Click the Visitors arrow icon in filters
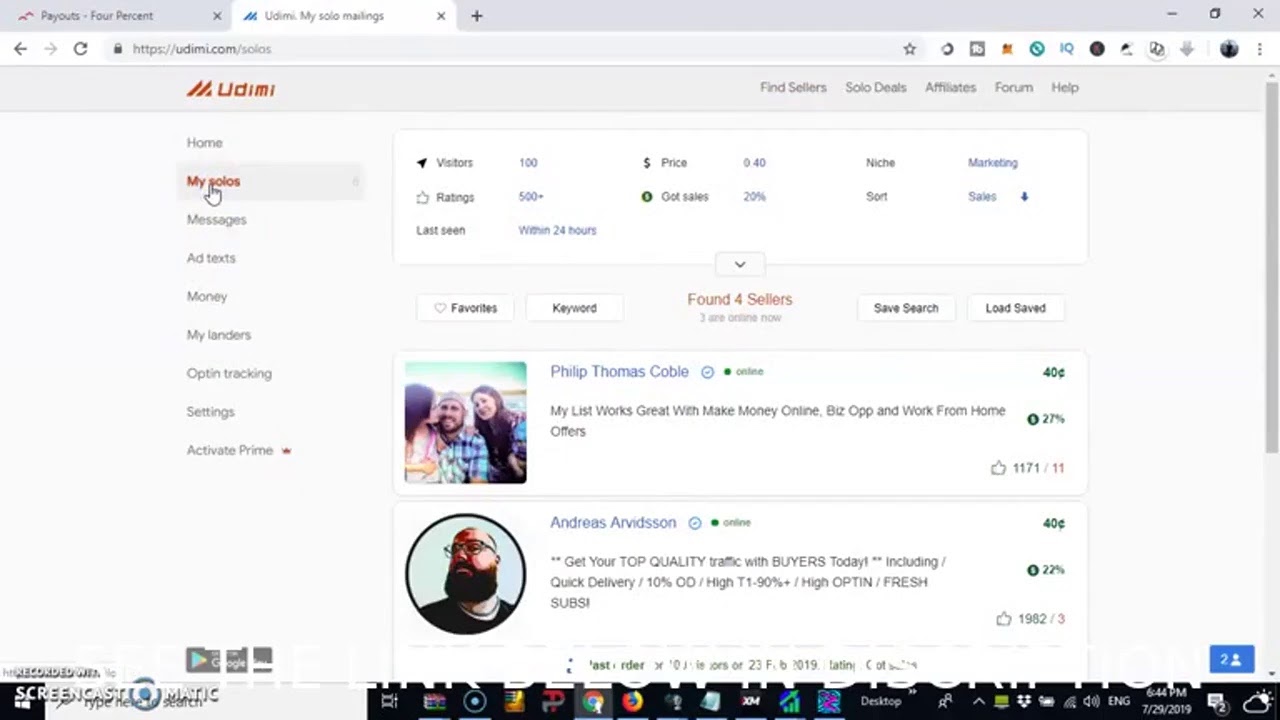This screenshot has height=720, width=1280. (x=422, y=163)
